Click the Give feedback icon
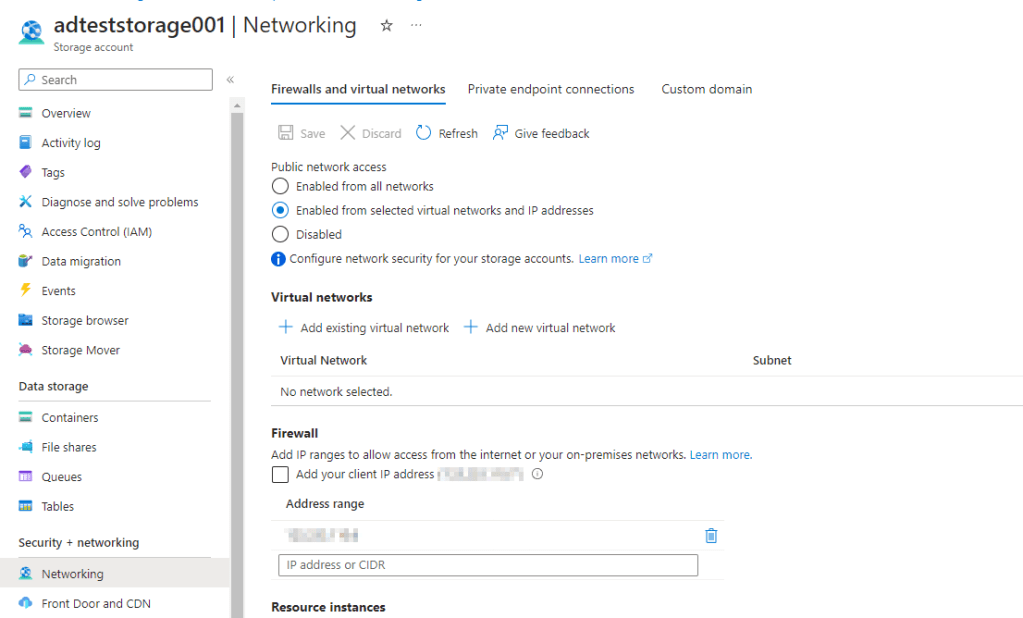This screenshot has width=1023, height=618. coord(501,133)
